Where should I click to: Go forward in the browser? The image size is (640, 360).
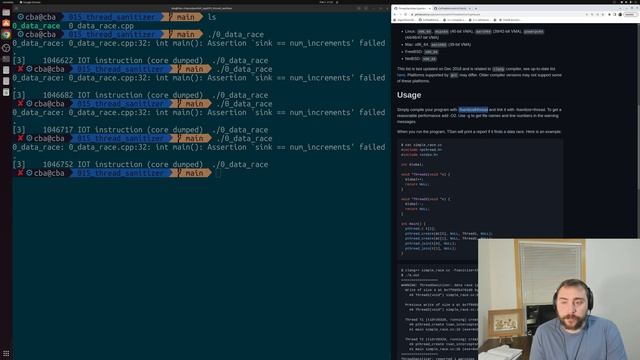[400, 14]
